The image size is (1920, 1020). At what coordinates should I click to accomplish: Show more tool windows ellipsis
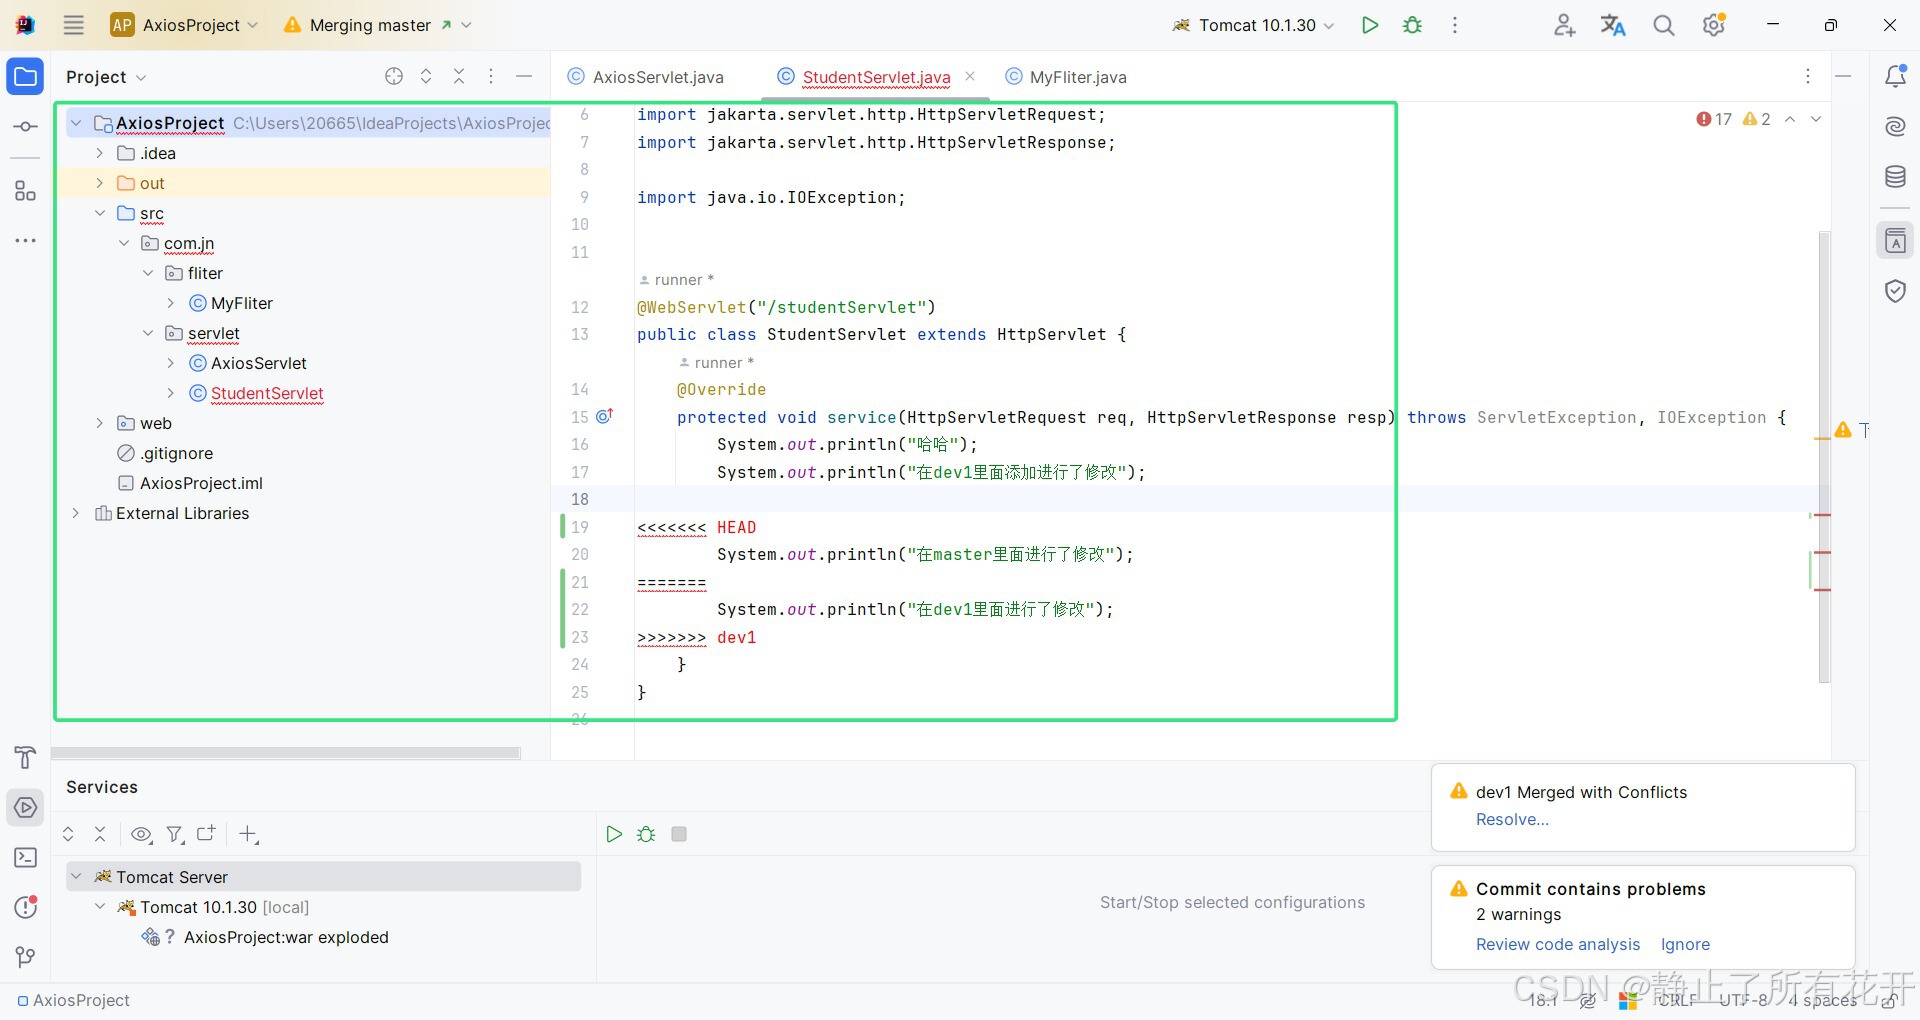pos(26,241)
